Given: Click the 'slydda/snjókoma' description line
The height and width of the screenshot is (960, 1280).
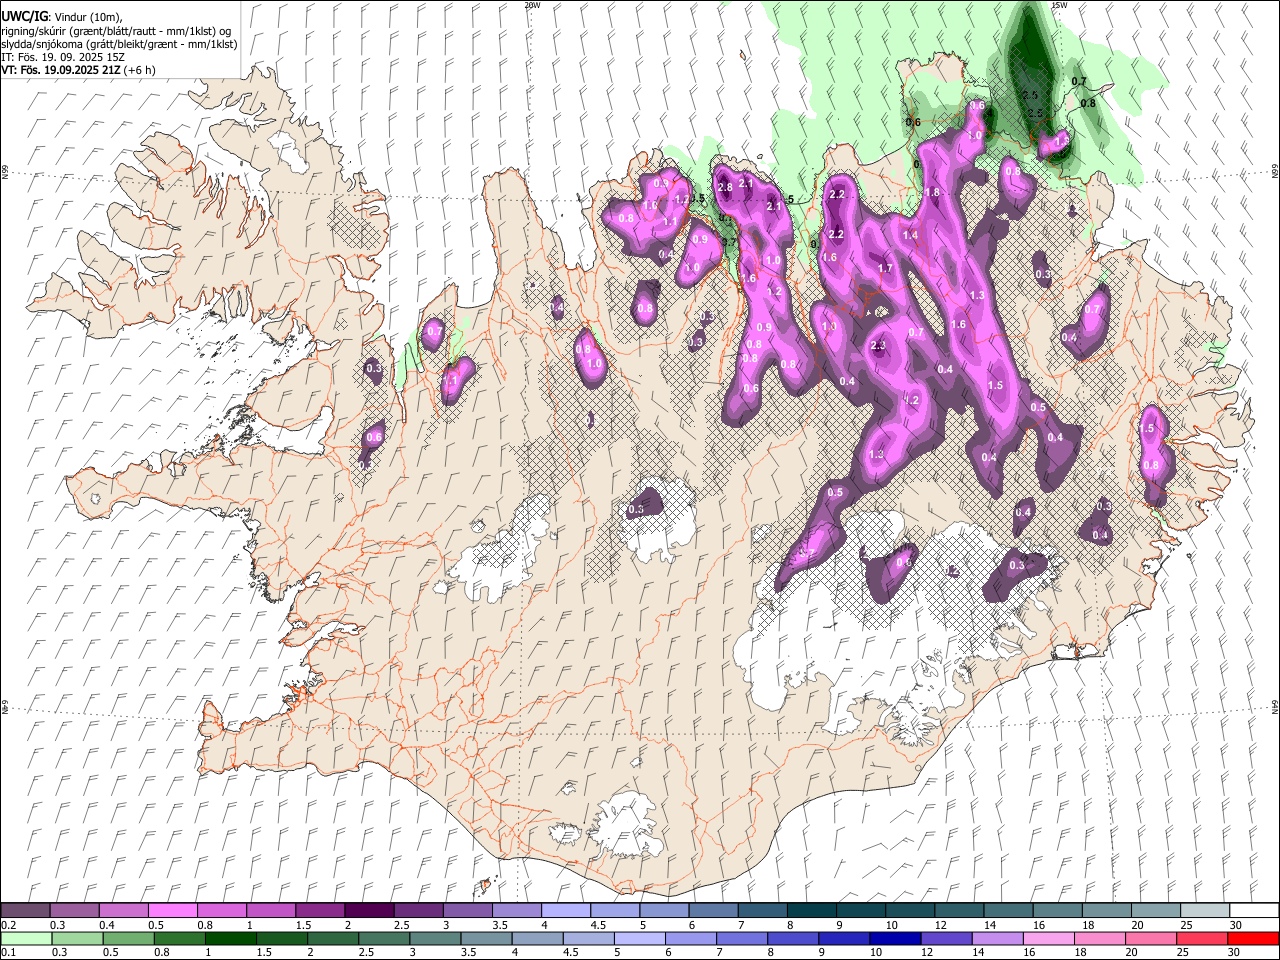Looking at the screenshot, I should click(x=119, y=44).
